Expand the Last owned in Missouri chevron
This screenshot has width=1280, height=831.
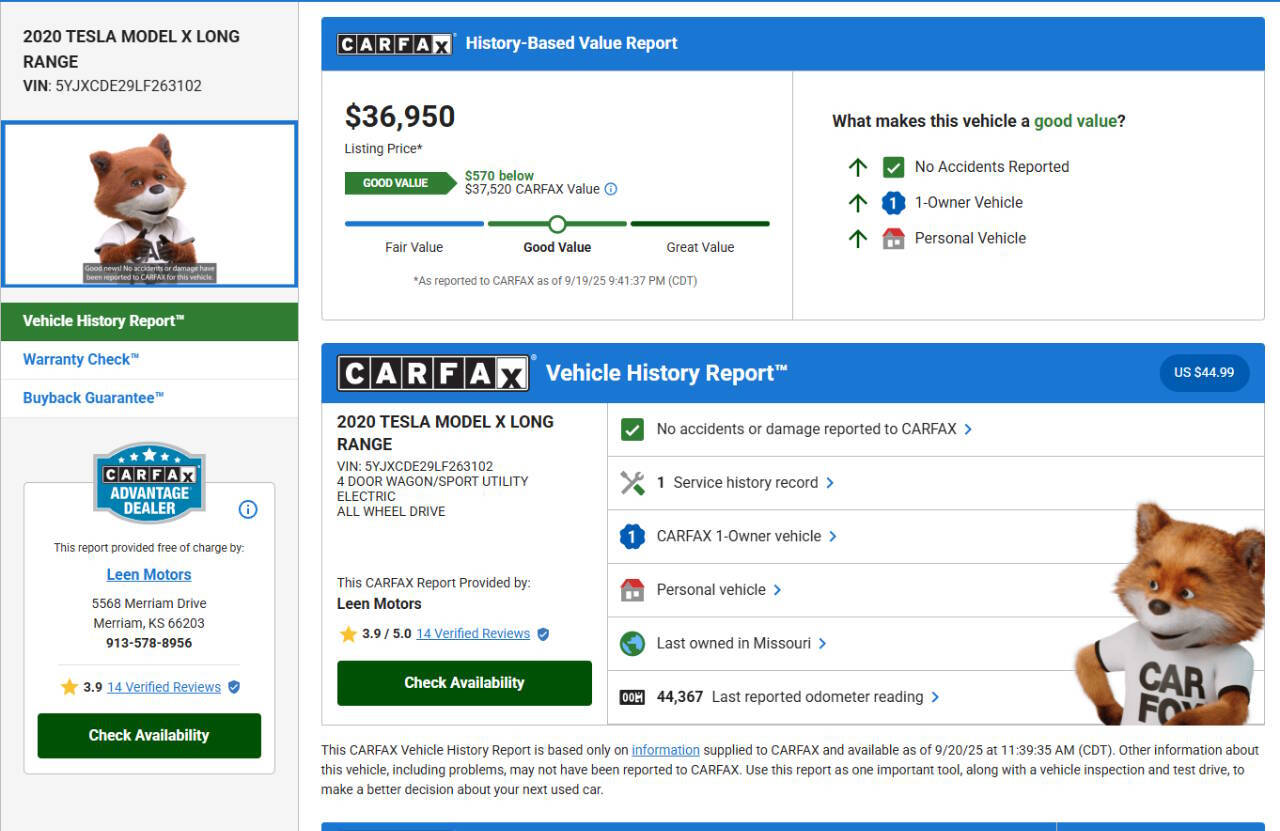tap(822, 644)
